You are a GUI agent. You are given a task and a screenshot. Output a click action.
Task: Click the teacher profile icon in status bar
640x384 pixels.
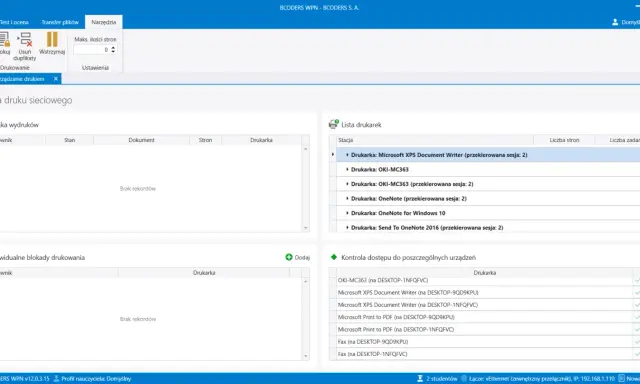coord(56,378)
